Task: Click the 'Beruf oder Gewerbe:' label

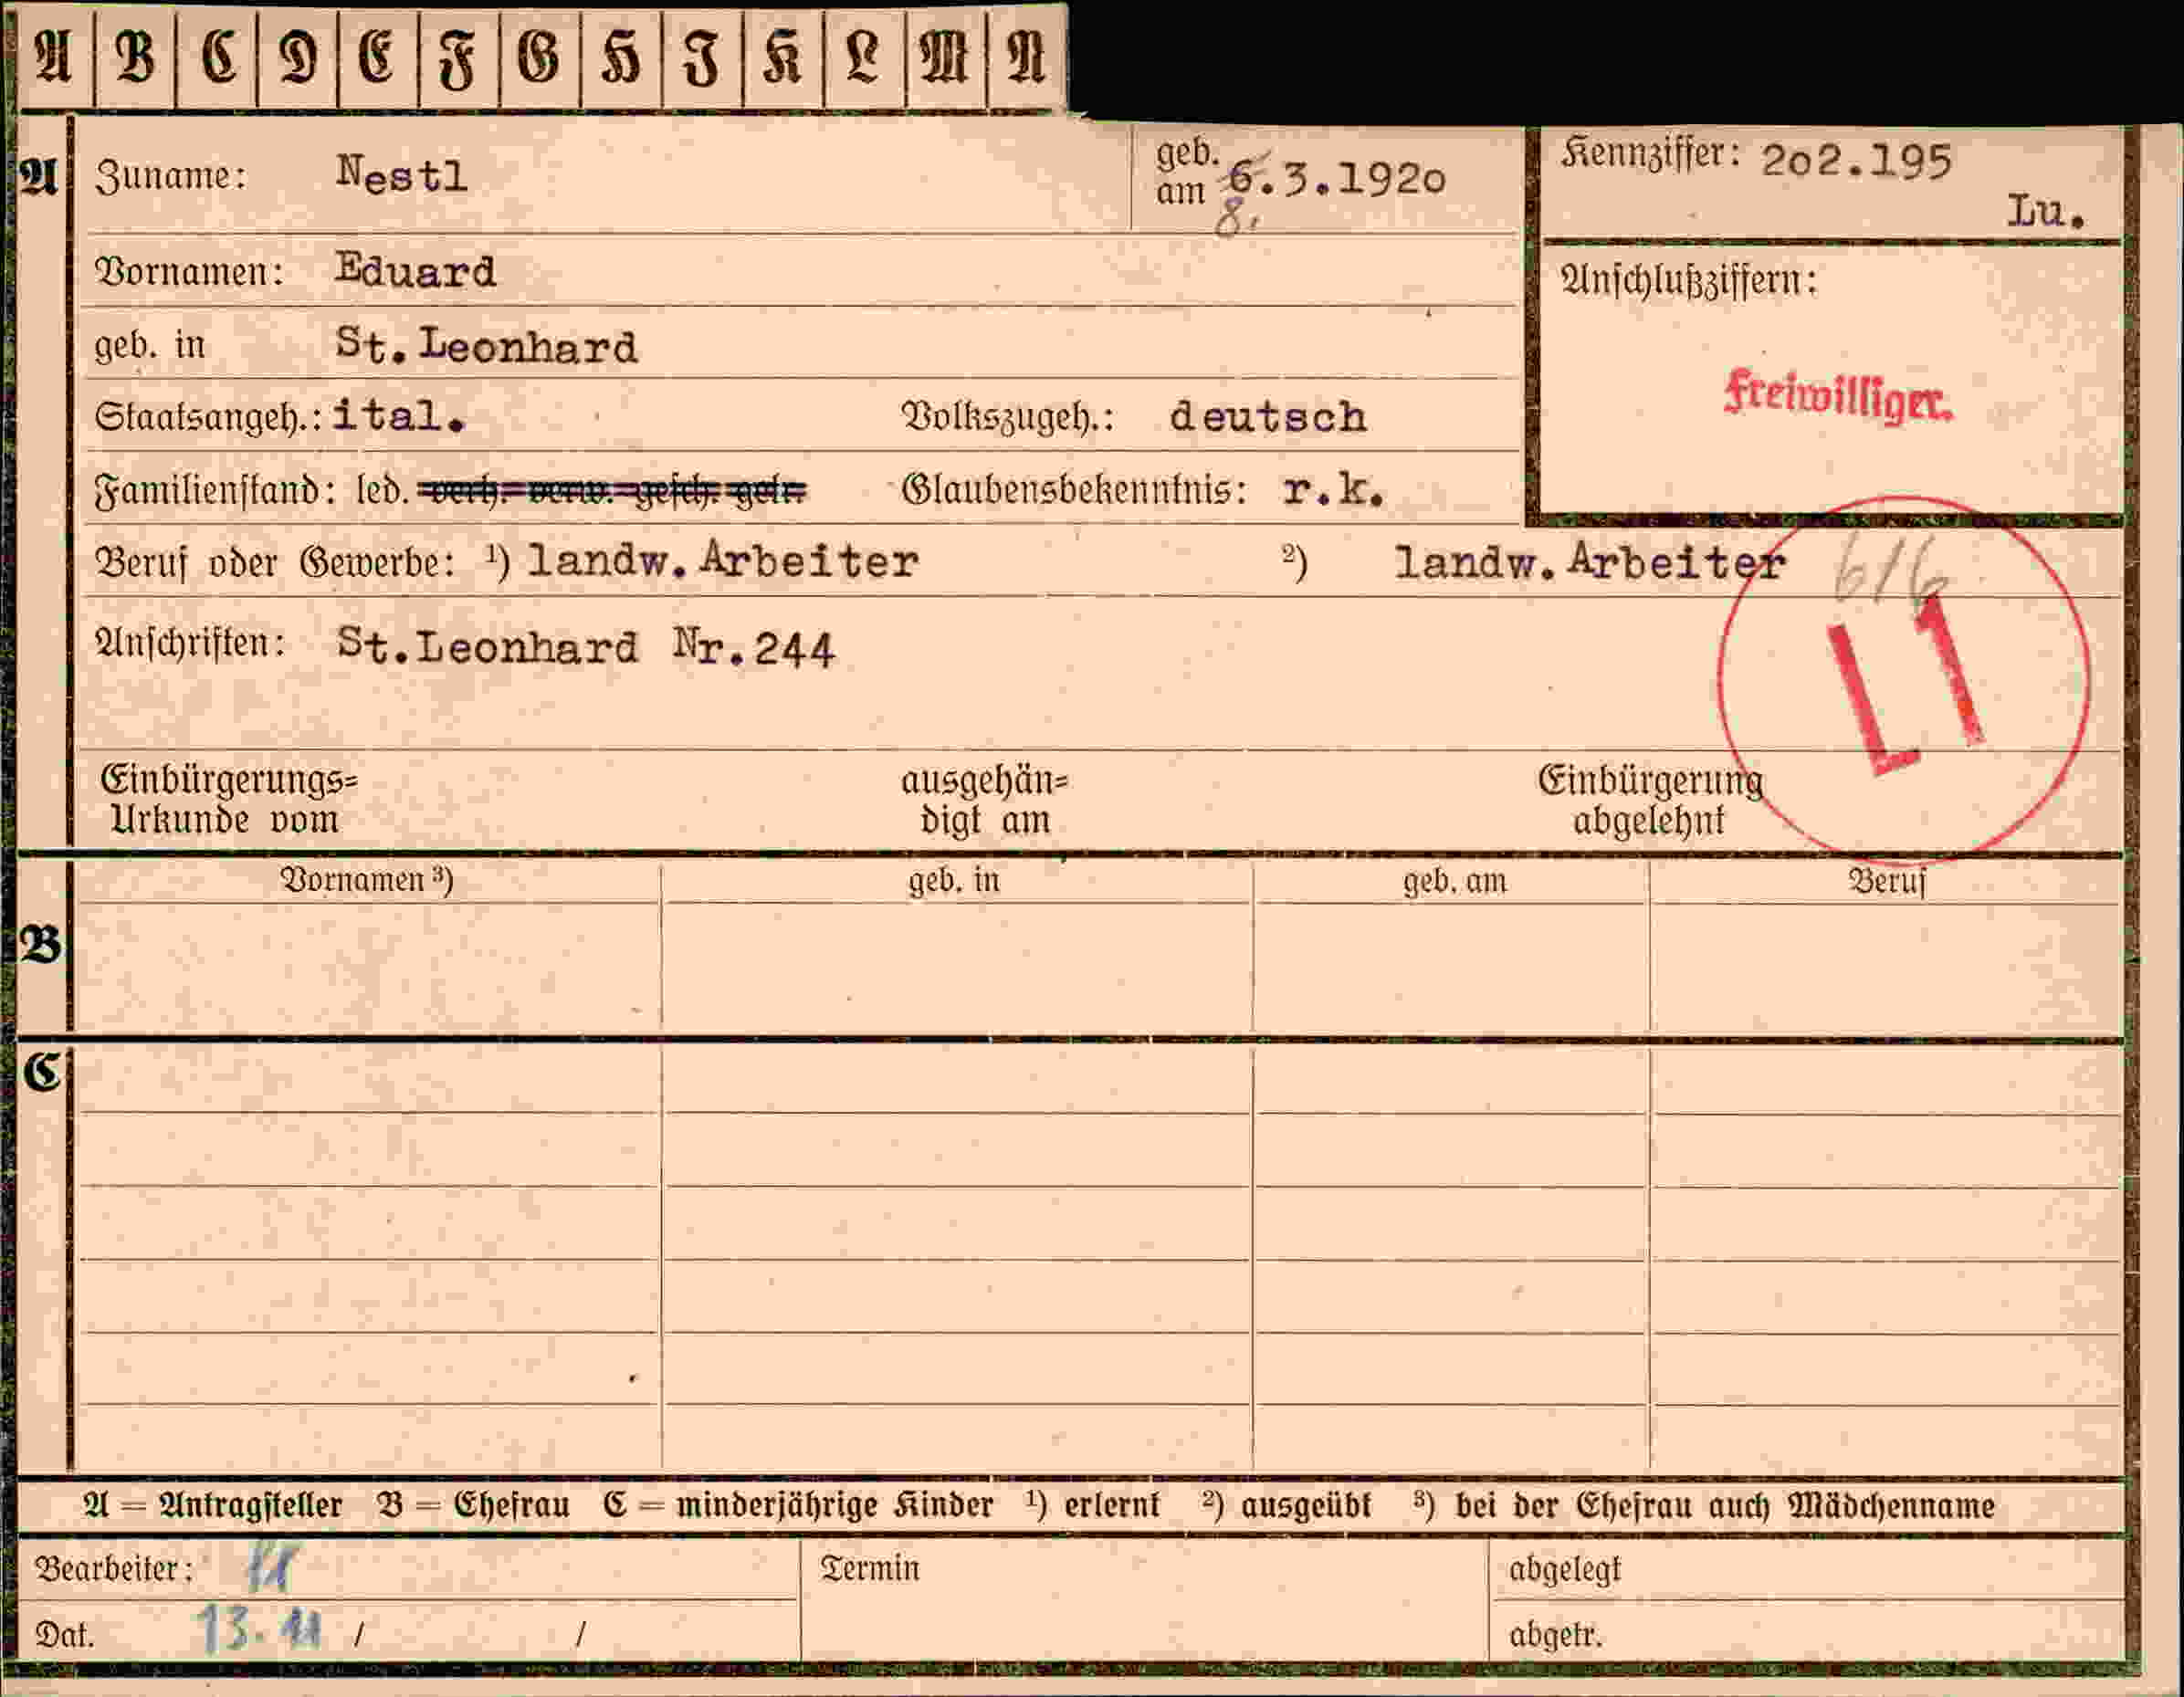Action: coord(275,563)
